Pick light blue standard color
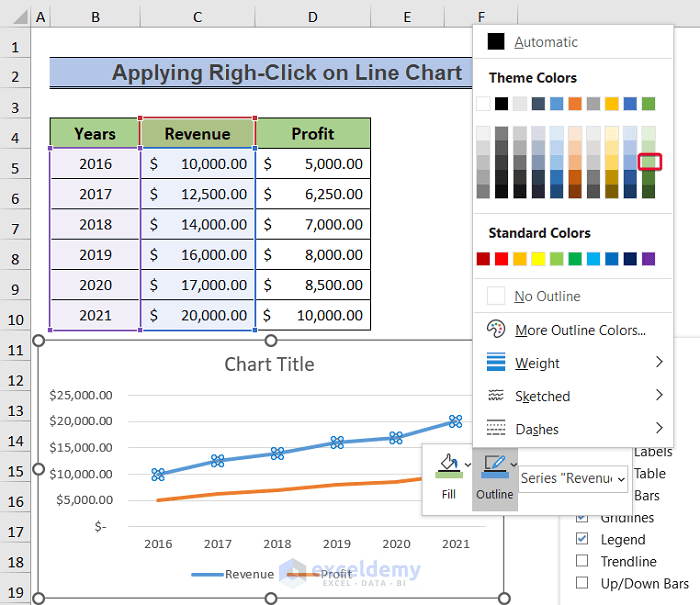This screenshot has height=605, width=700. pos(593,259)
